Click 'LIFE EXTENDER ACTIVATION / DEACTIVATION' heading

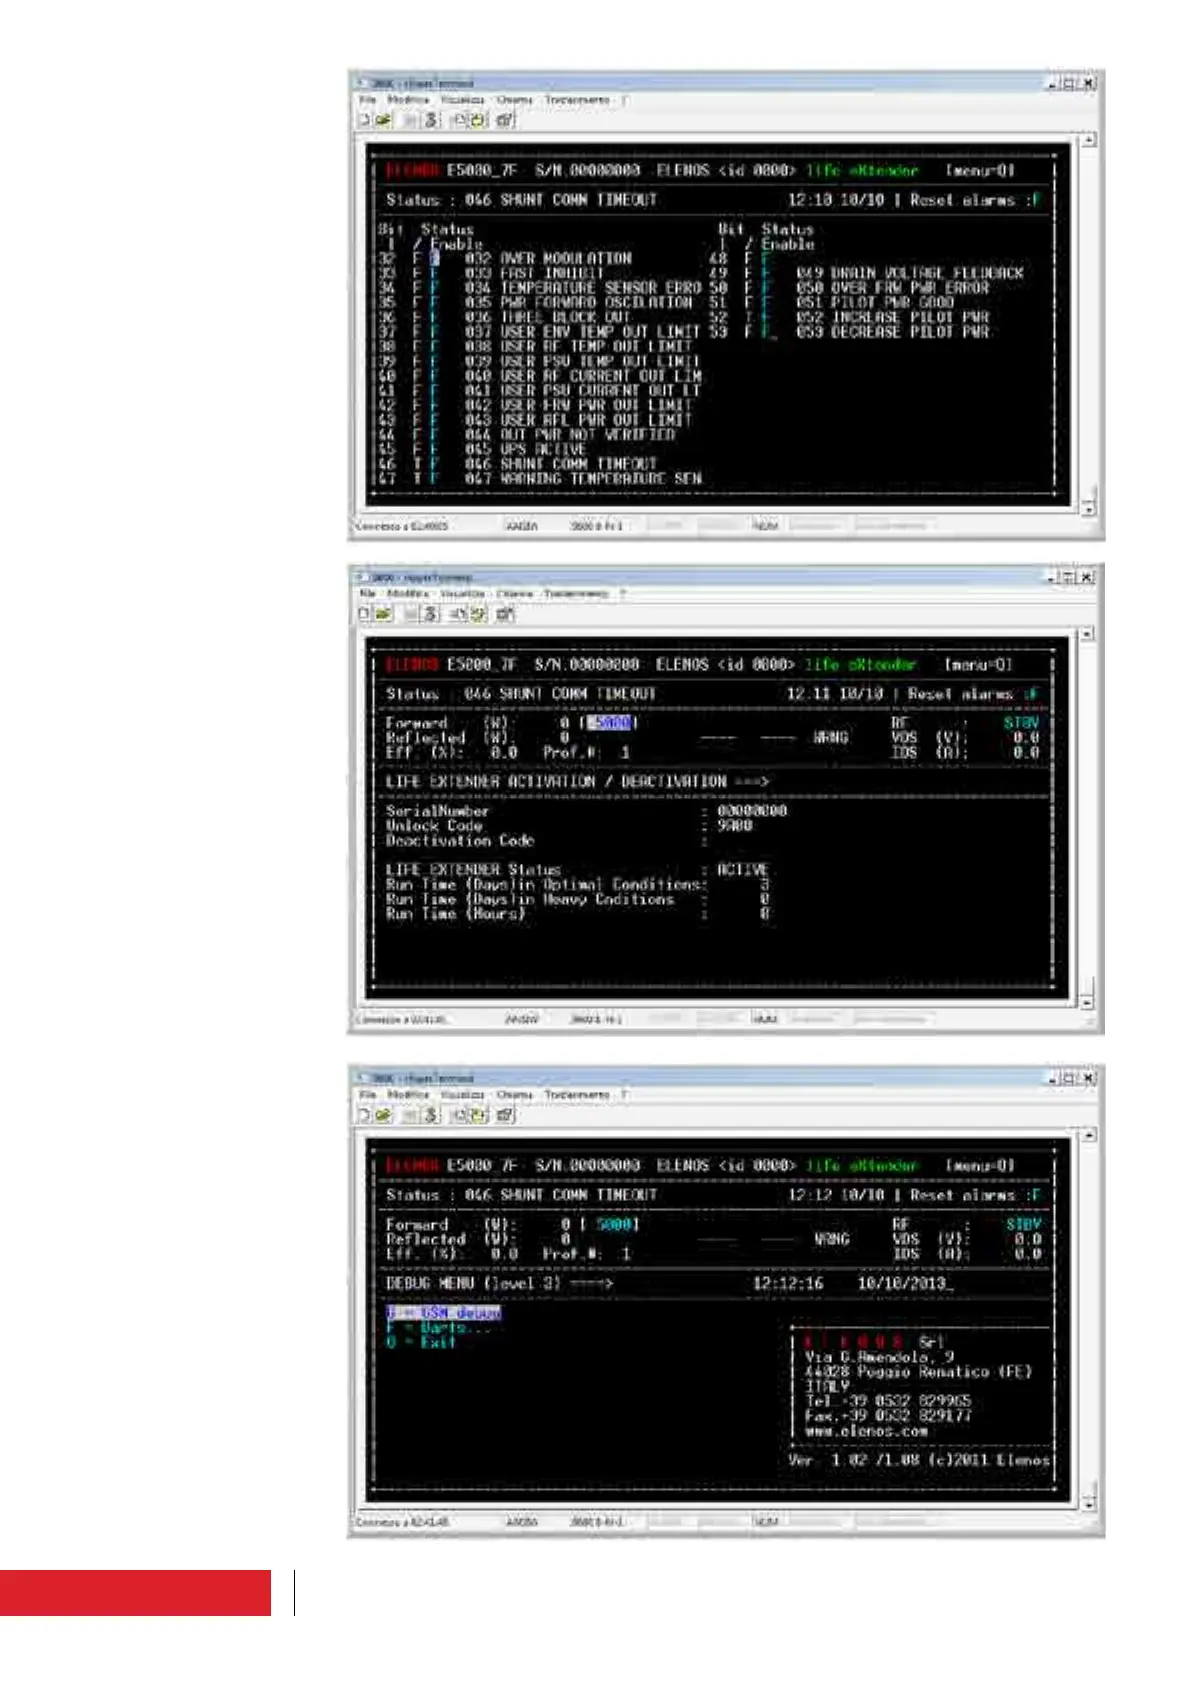coord(556,781)
